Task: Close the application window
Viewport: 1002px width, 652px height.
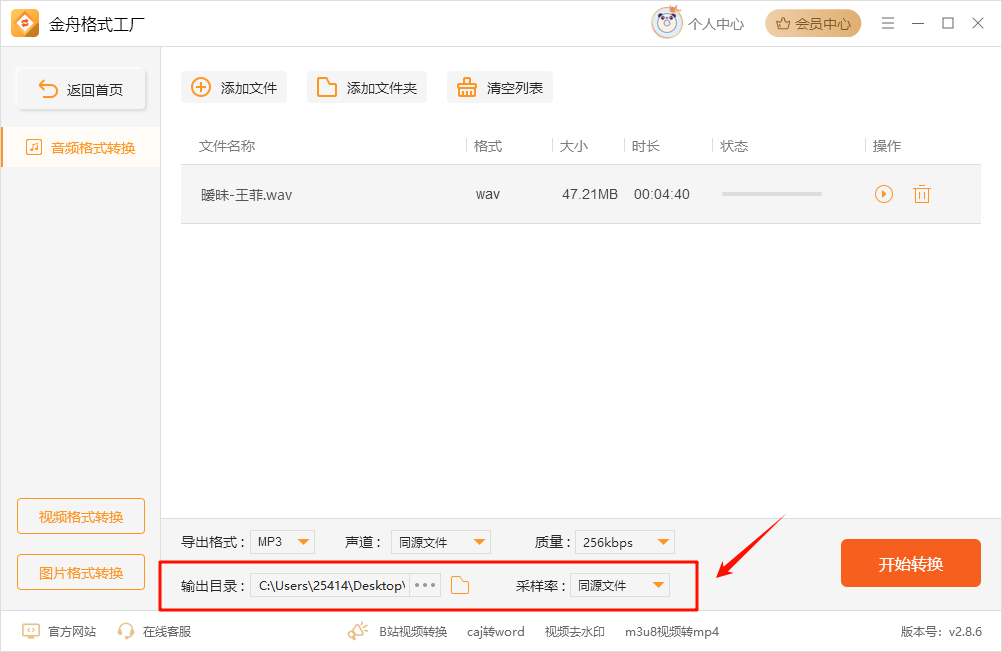Action: point(978,24)
